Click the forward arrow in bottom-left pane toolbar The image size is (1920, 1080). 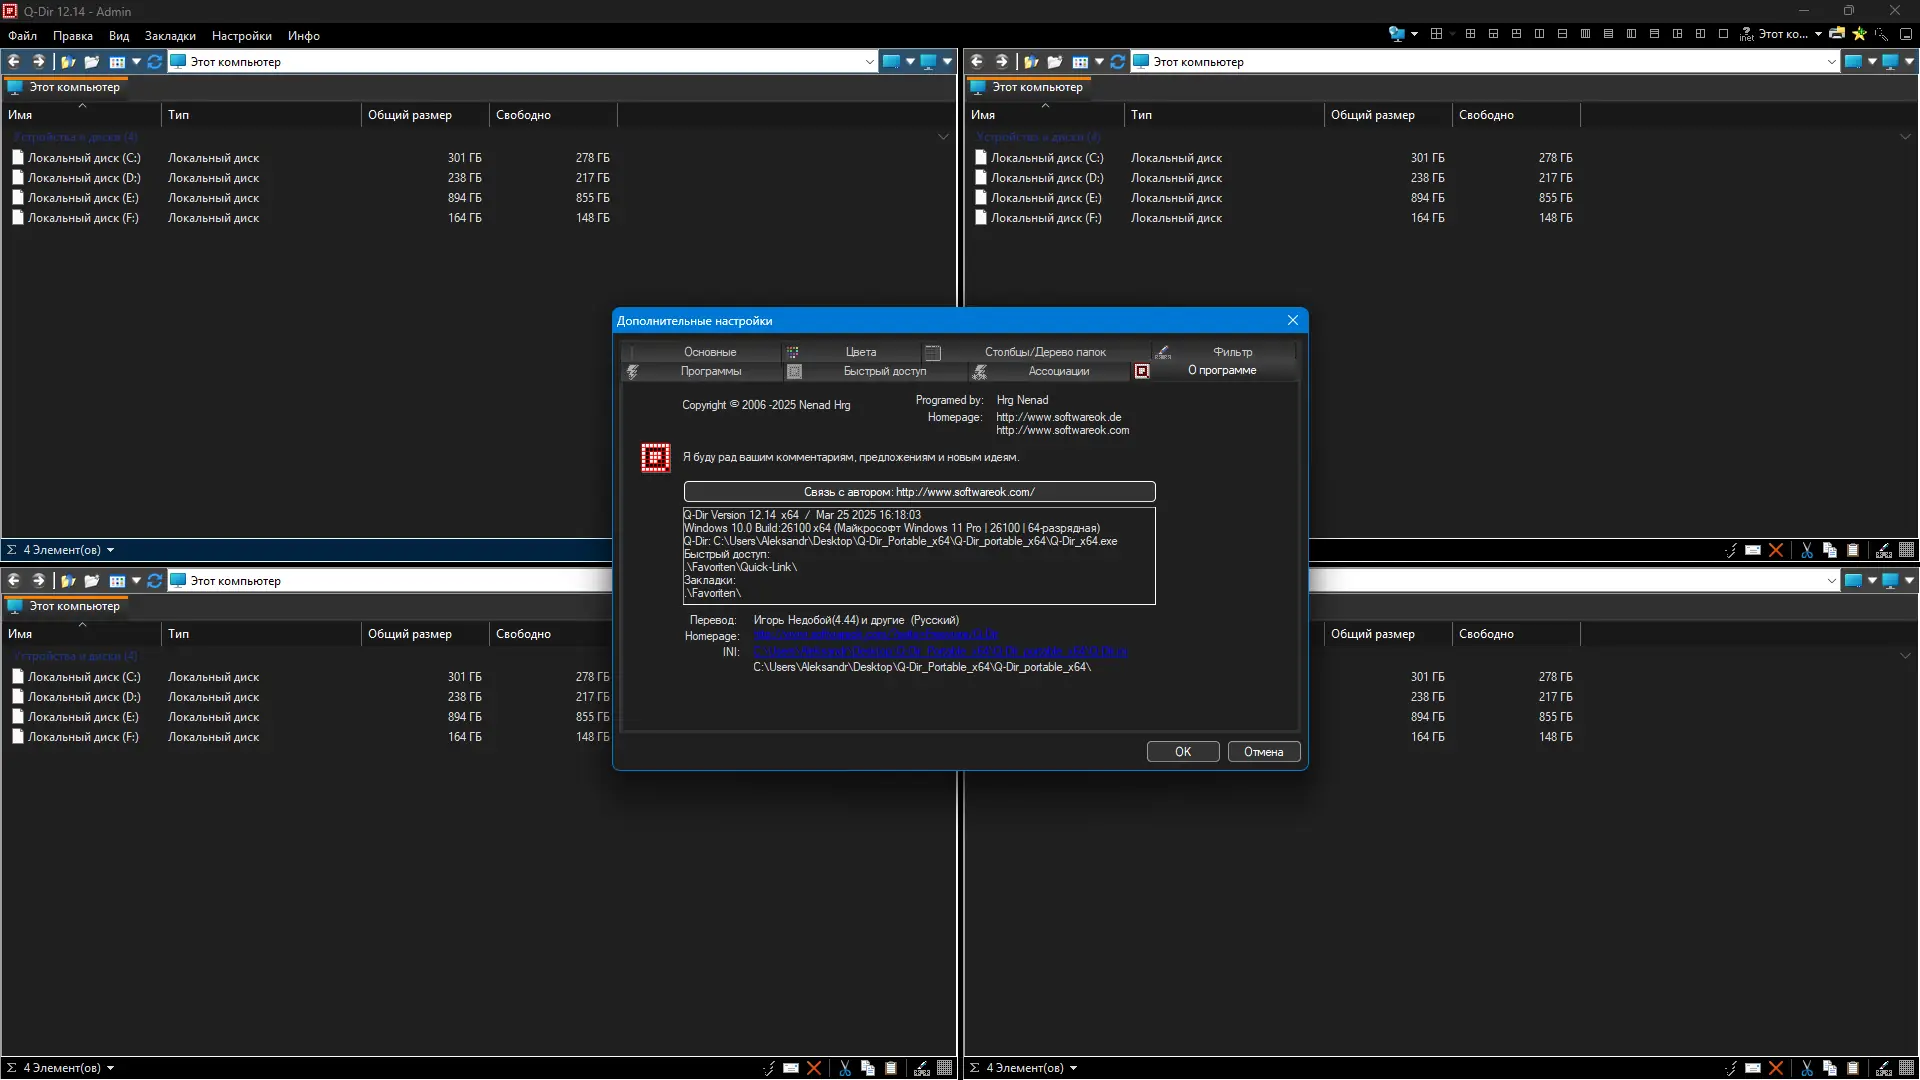pyautogui.click(x=38, y=581)
